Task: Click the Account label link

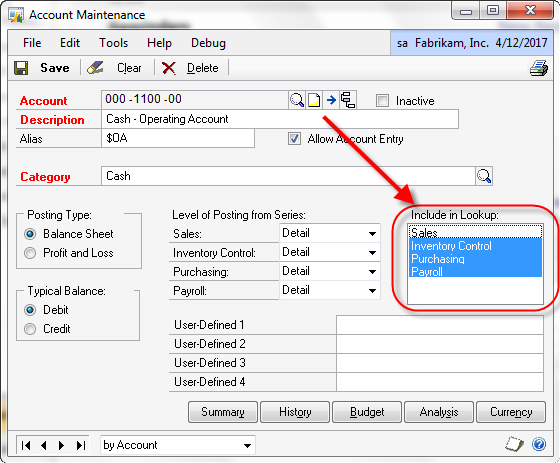Action: click(44, 101)
